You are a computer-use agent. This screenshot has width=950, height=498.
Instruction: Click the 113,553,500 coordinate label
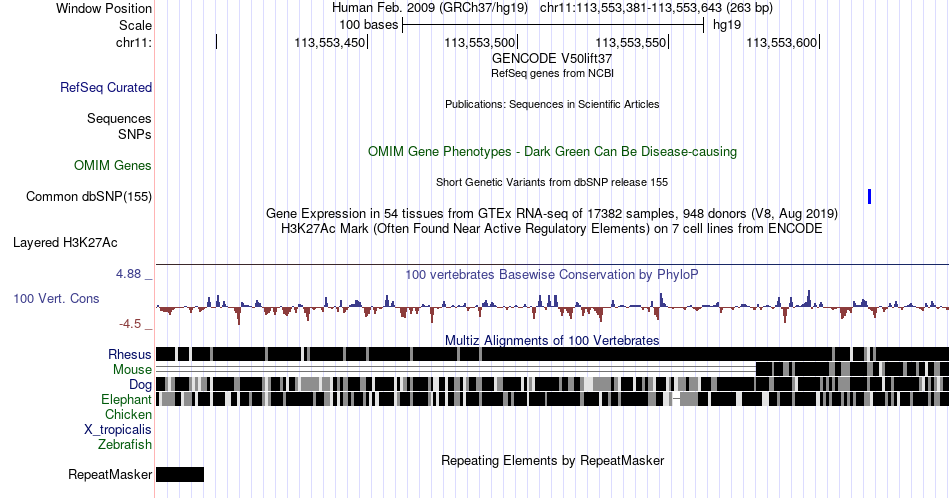pyautogui.click(x=479, y=42)
